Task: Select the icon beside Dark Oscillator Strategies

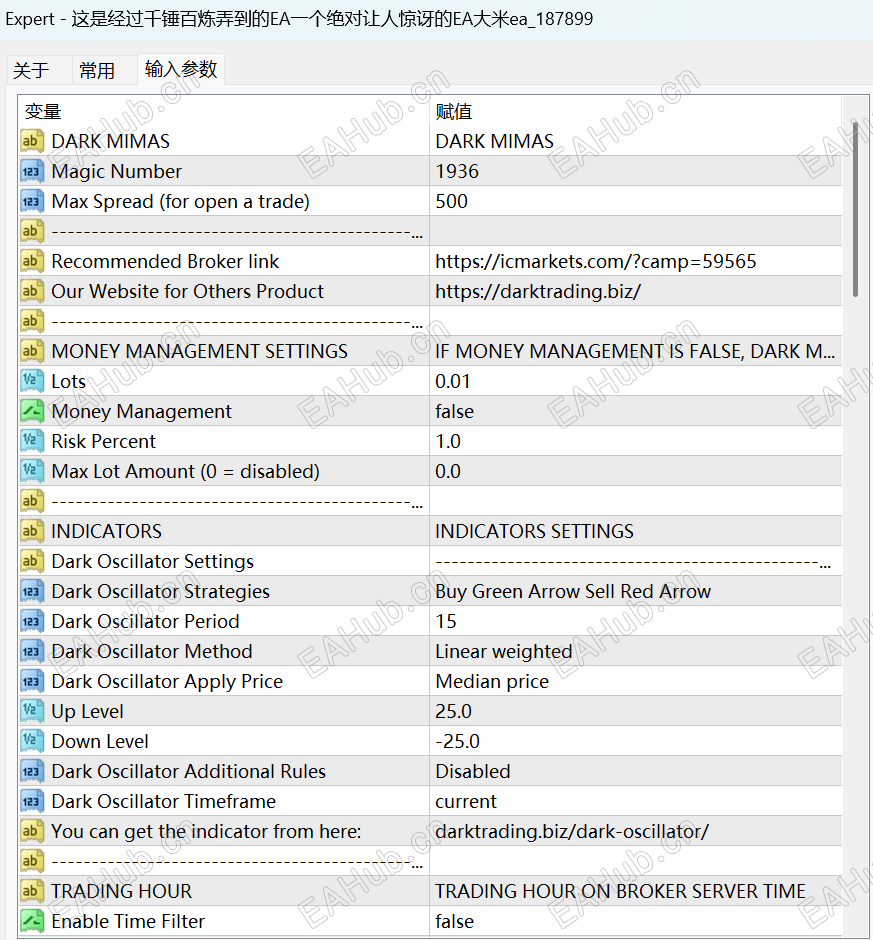Action: tap(32, 591)
